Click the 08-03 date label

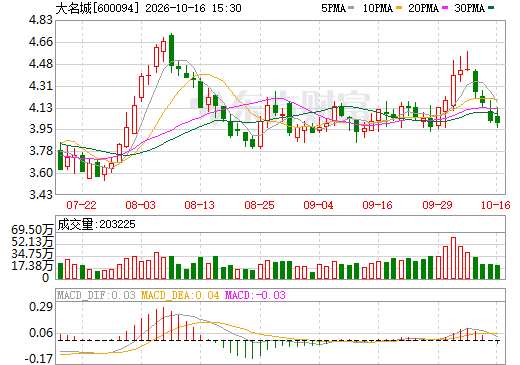click(x=140, y=205)
